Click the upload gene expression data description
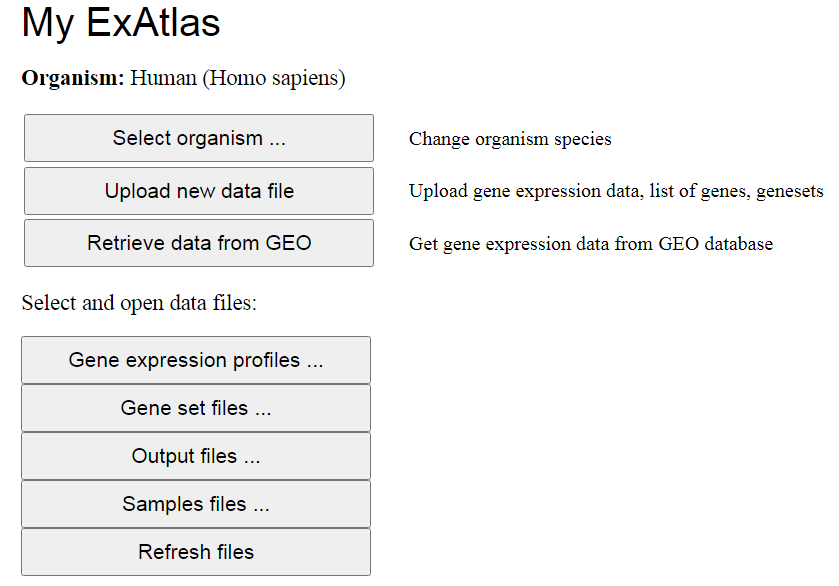This screenshot has height=586, width=839. click(x=616, y=191)
